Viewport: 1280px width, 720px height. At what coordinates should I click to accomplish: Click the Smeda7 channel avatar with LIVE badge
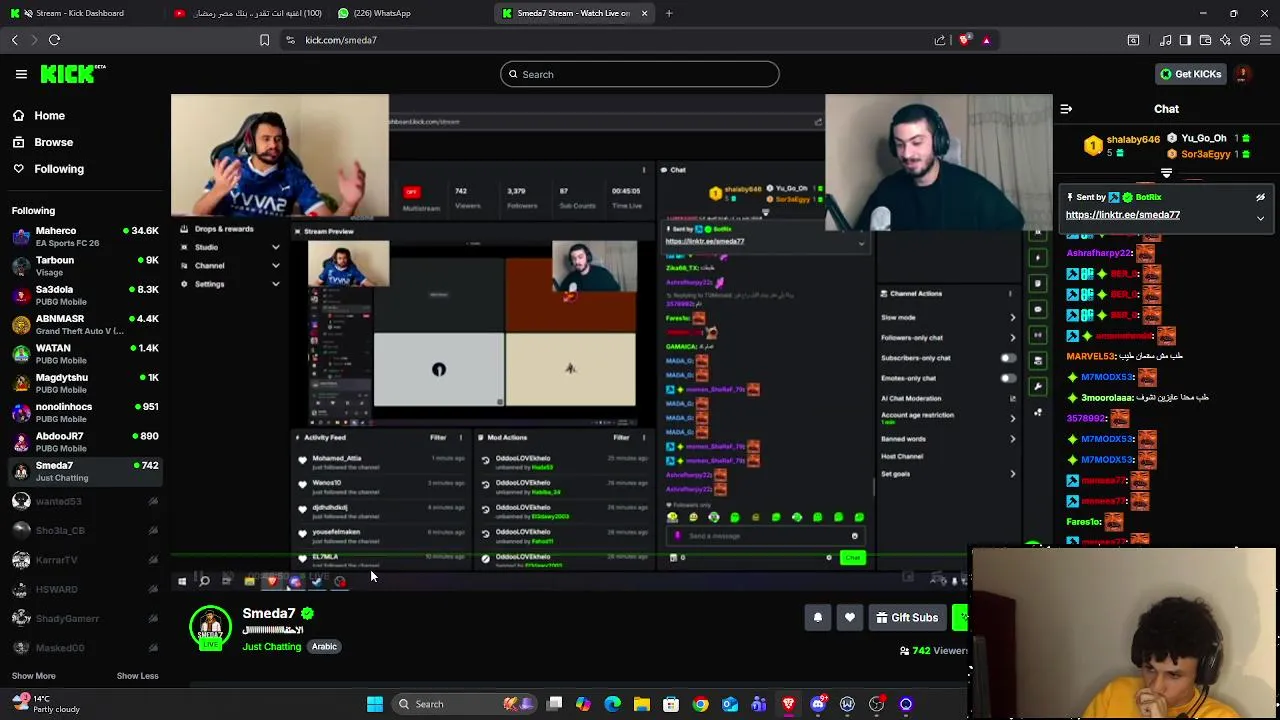point(210,628)
